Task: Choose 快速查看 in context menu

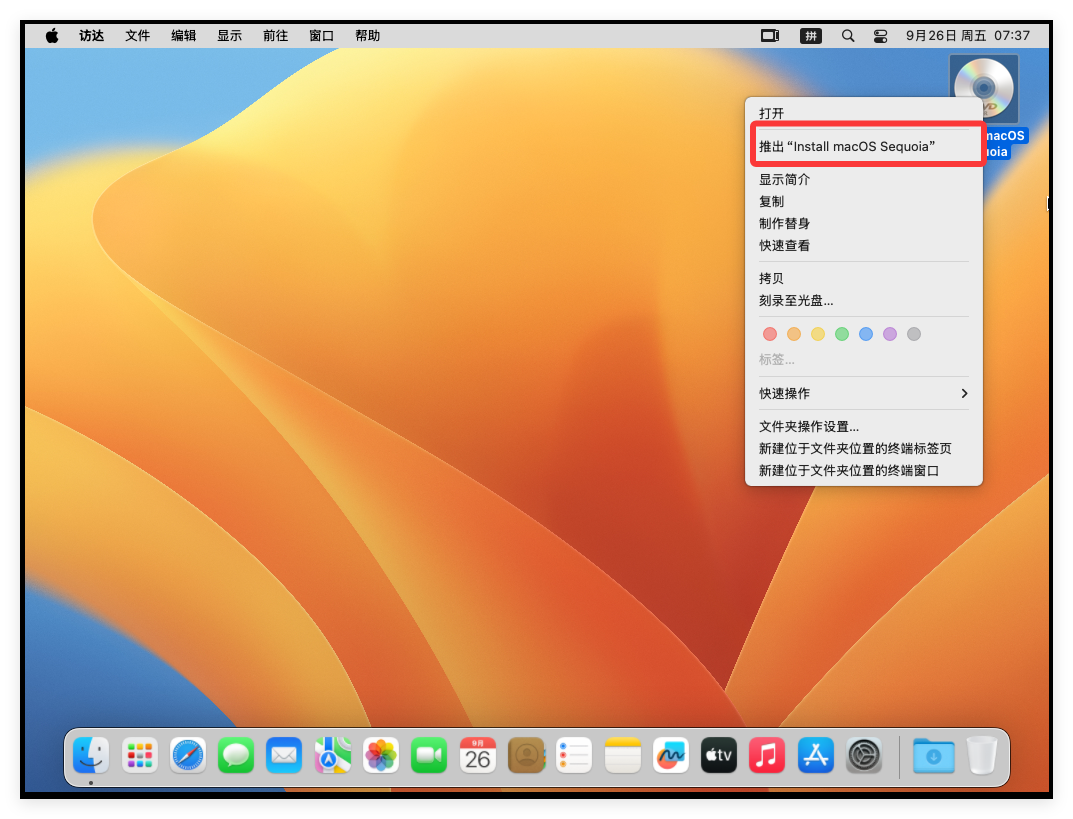Action: point(864,245)
